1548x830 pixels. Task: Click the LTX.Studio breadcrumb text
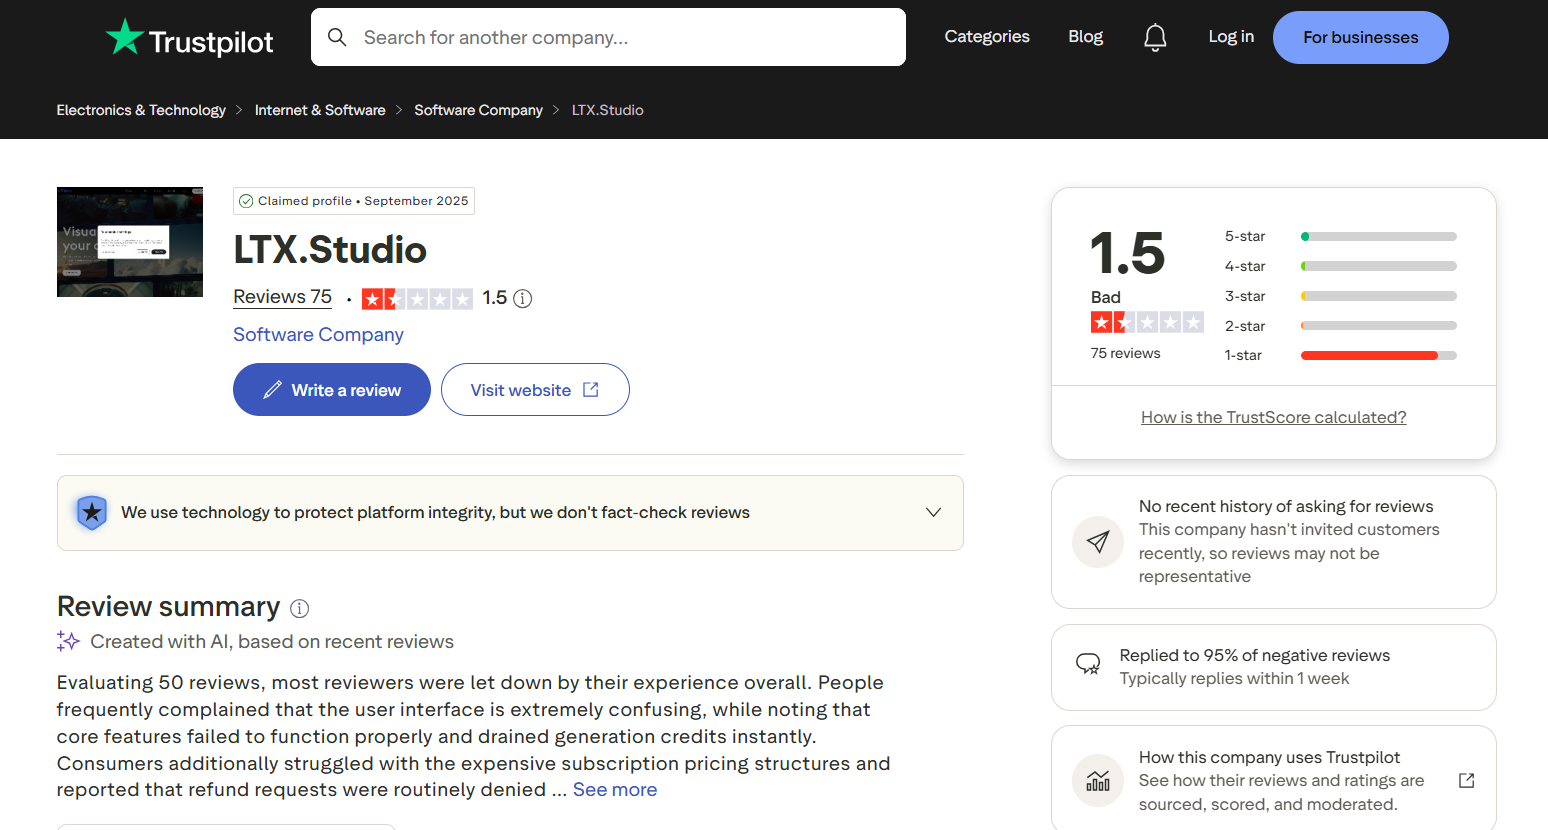pyautogui.click(x=607, y=110)
